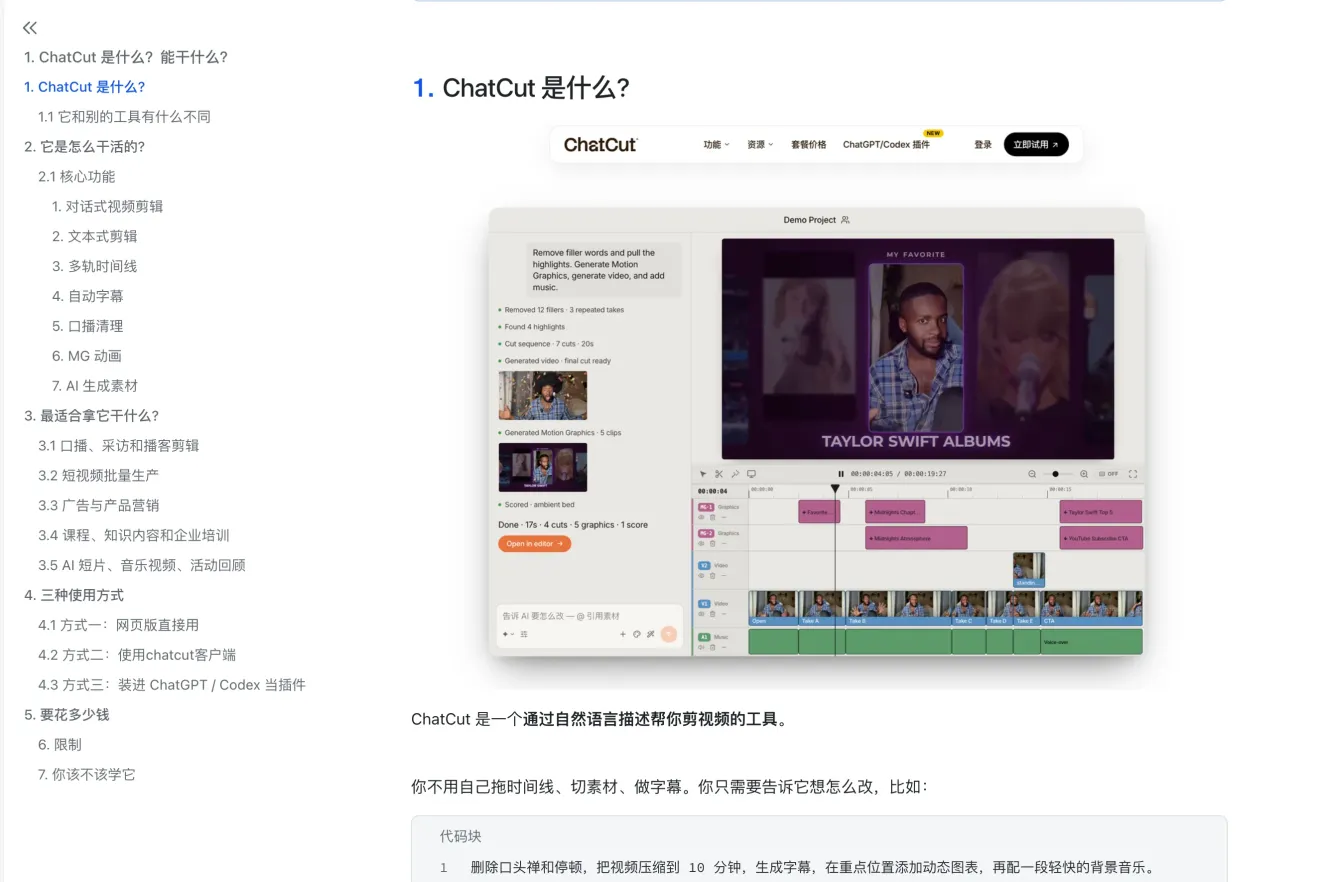Click the orange Open in editor button
Viewport: 1320px width, 882px height.
(x=535, y=544)
